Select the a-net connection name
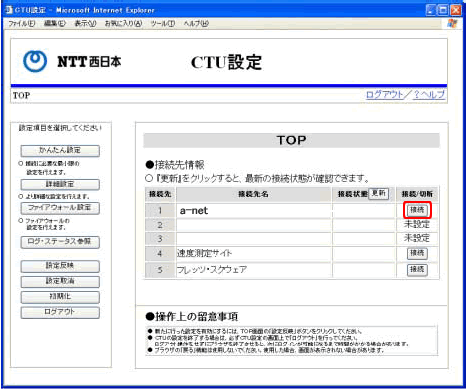This screenshot has height=390, width=466. 194,211
